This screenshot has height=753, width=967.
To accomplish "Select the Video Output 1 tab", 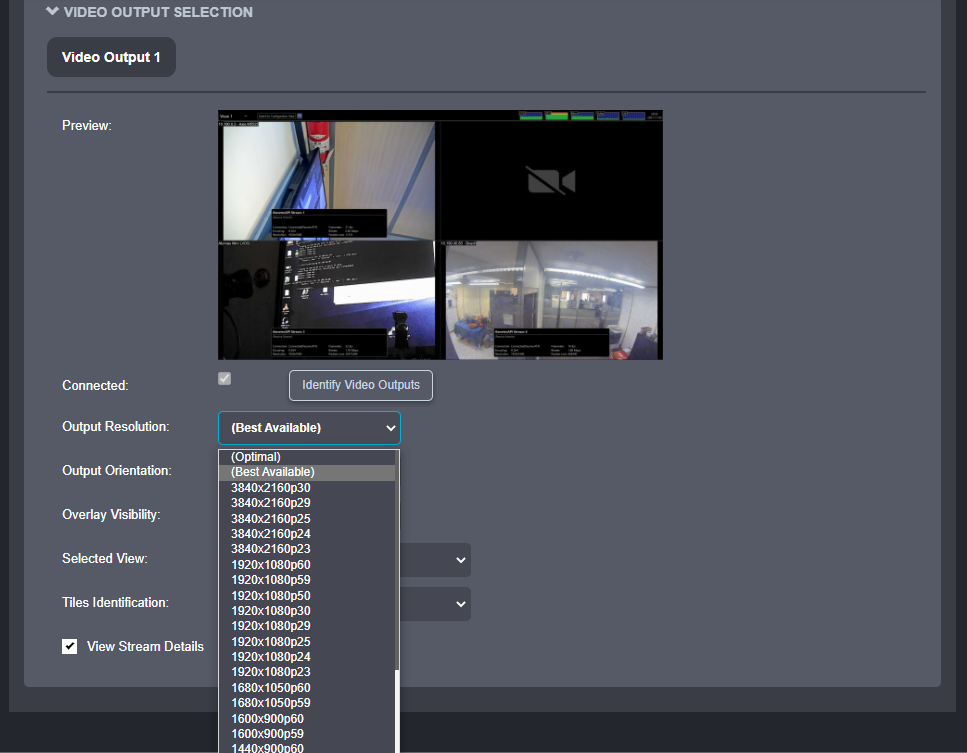I will click(x=111, y=57).
